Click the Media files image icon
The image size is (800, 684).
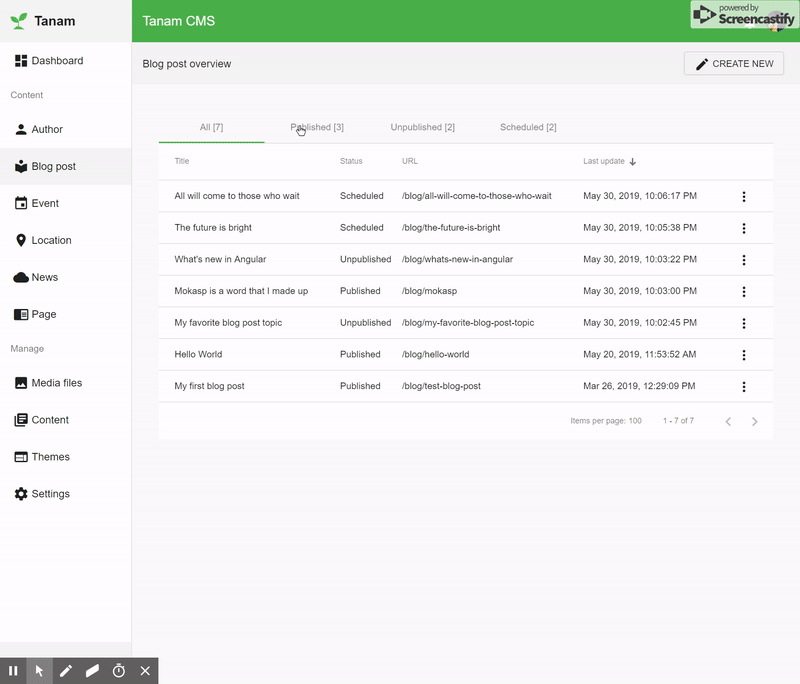[21, 383]
